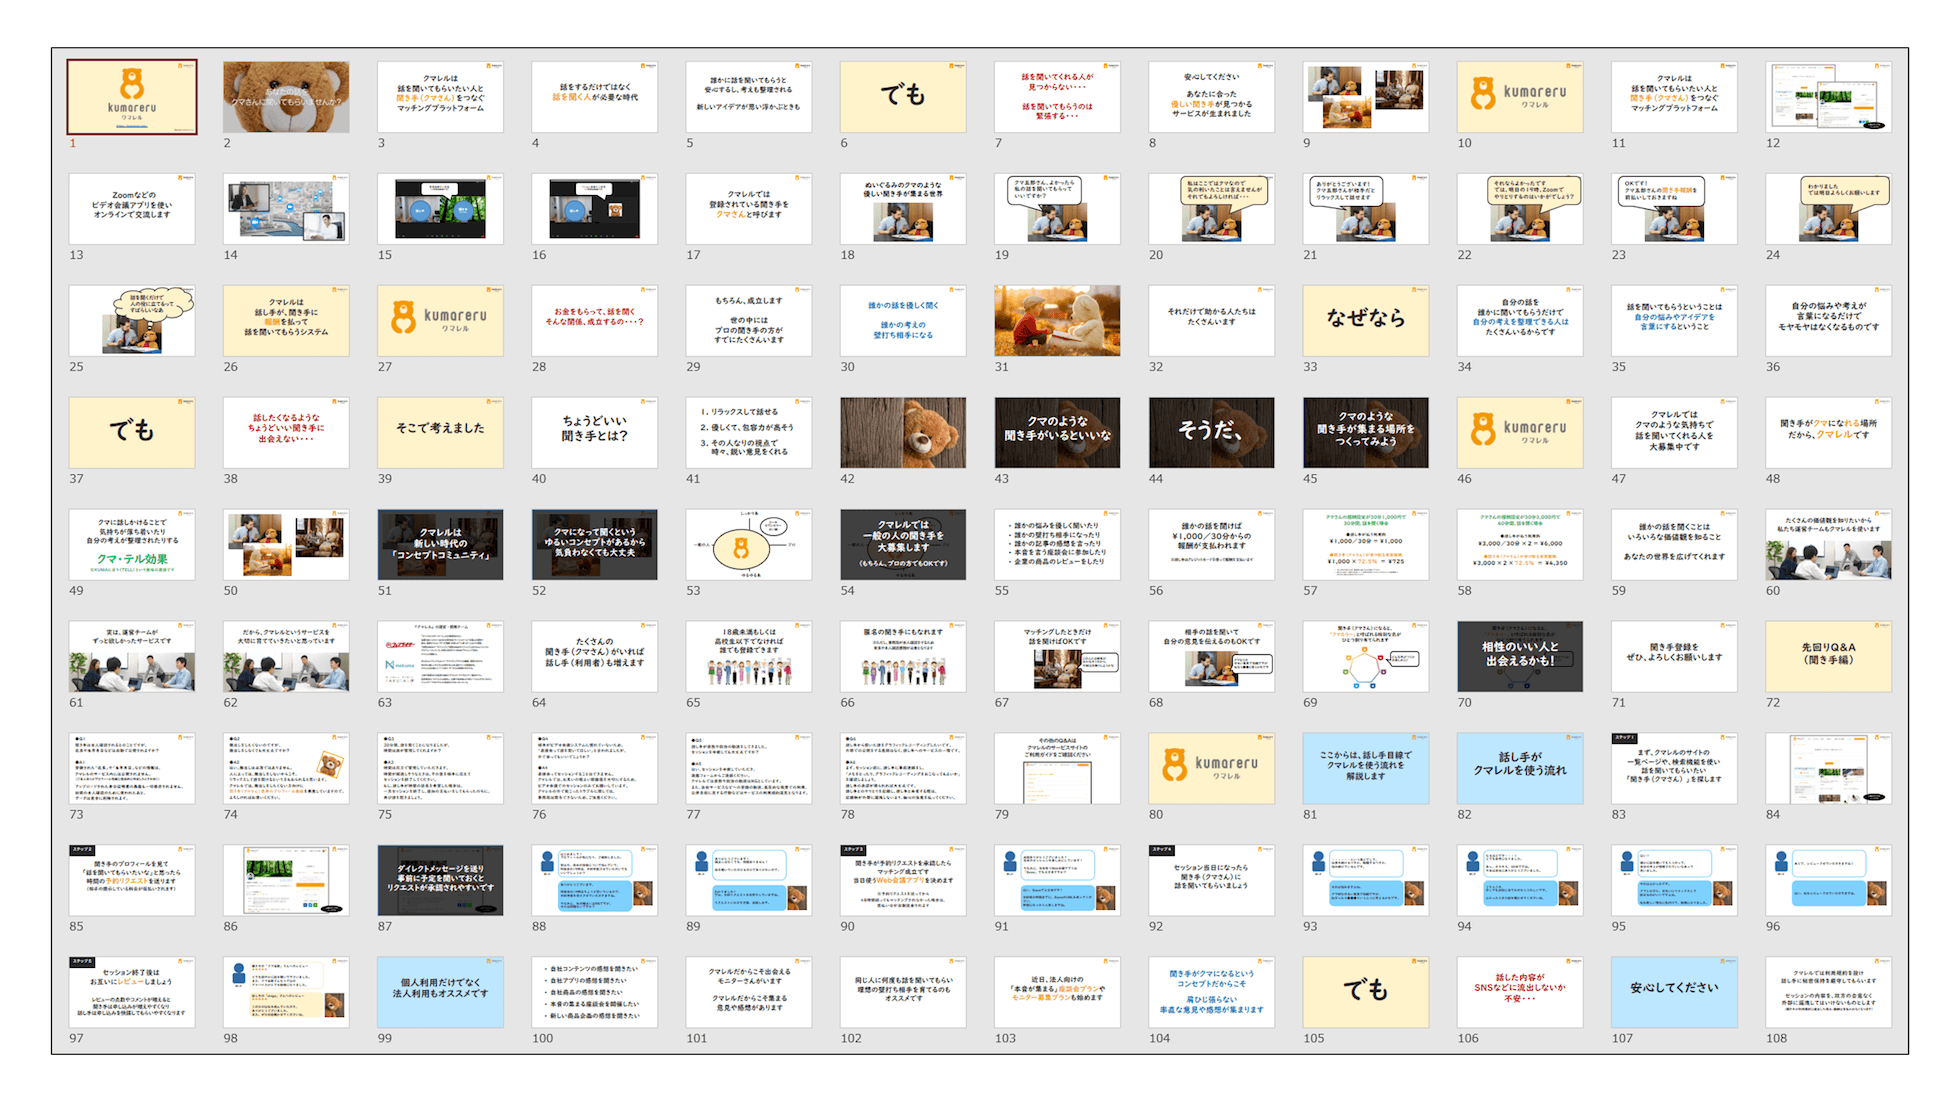
Task: Select slide 92 step 4 session day thumbnail
Action: point(1212,881)
